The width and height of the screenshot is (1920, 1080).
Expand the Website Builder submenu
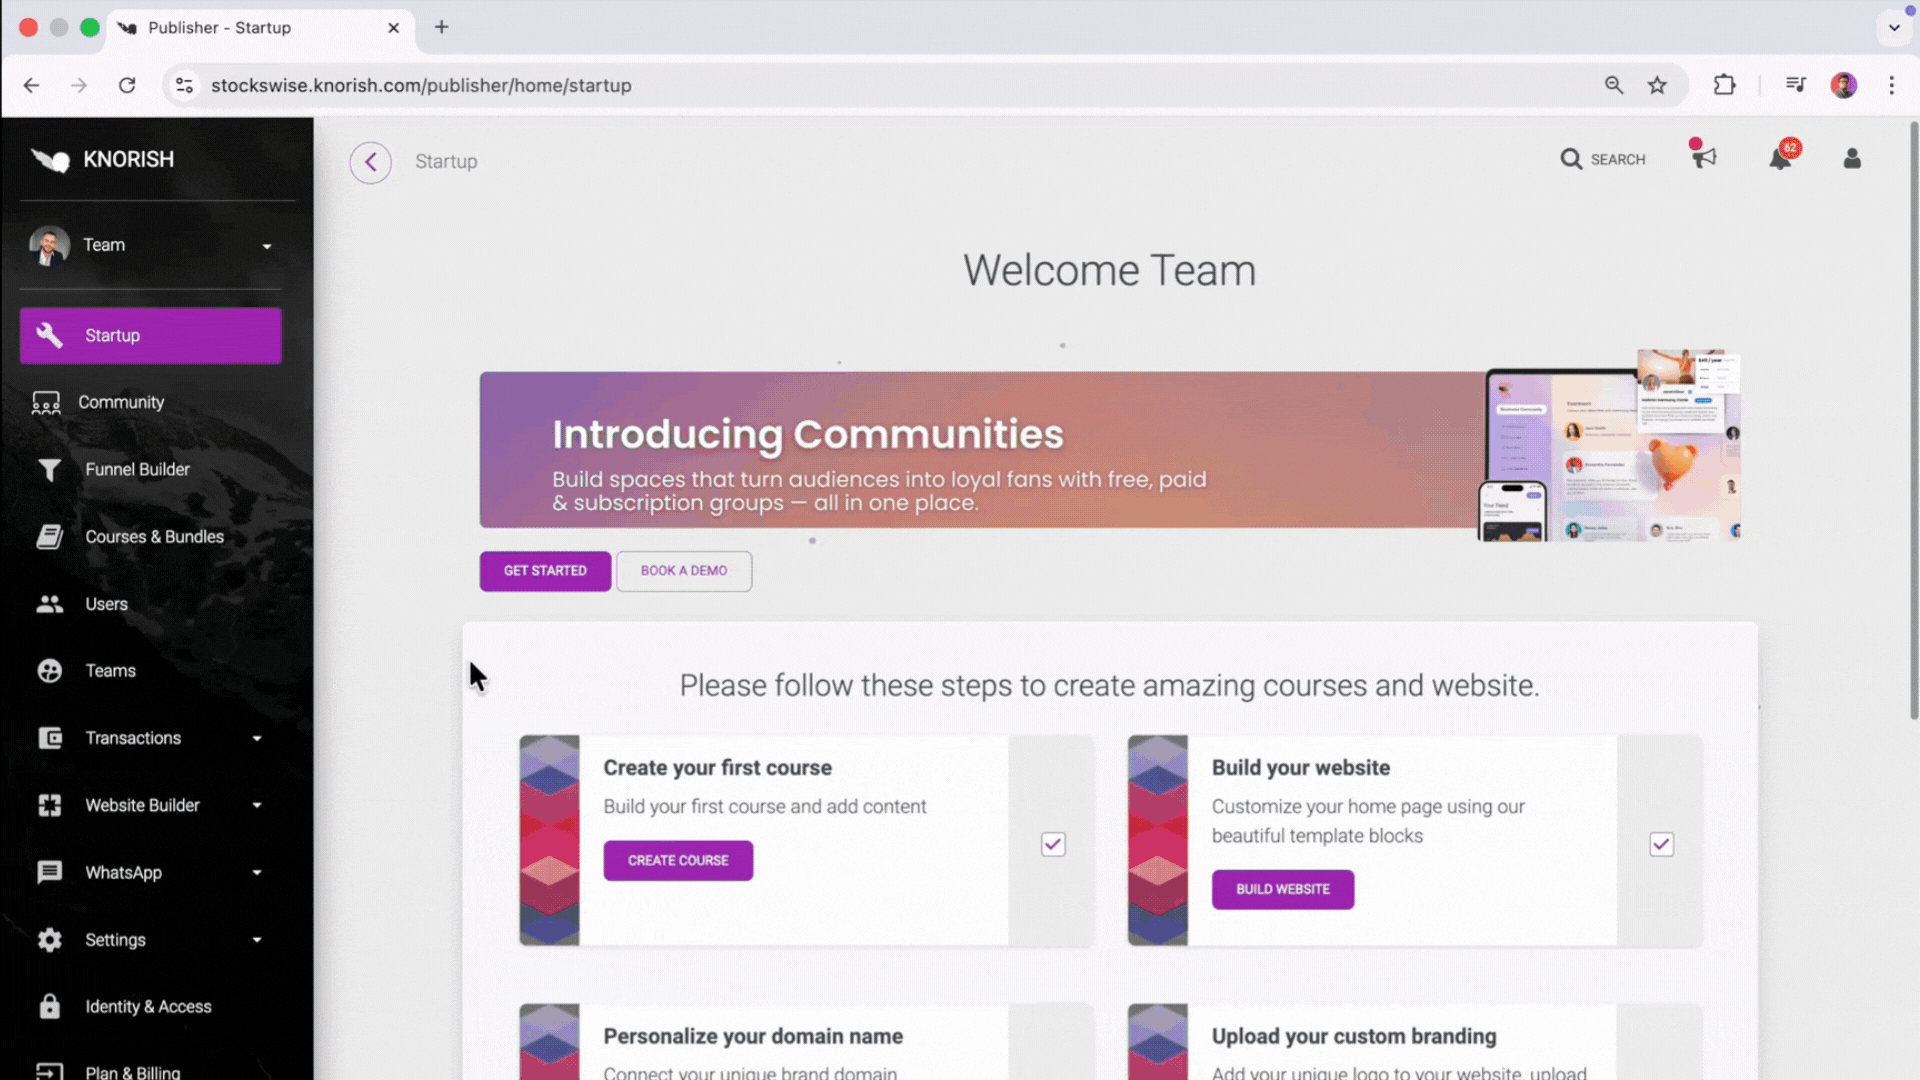click(257, 805)
